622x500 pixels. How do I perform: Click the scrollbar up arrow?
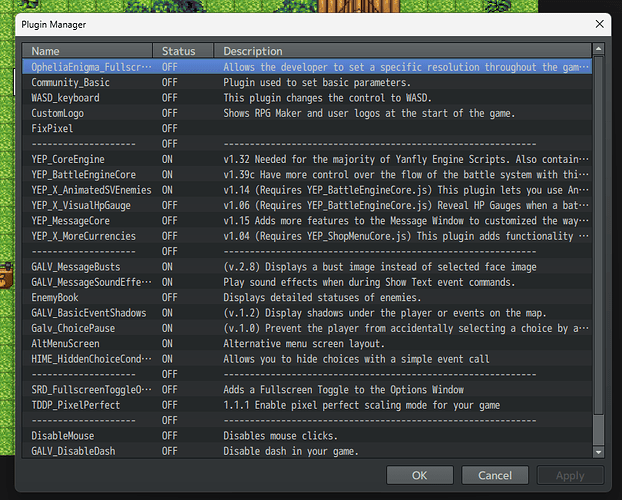coord(598,49)
